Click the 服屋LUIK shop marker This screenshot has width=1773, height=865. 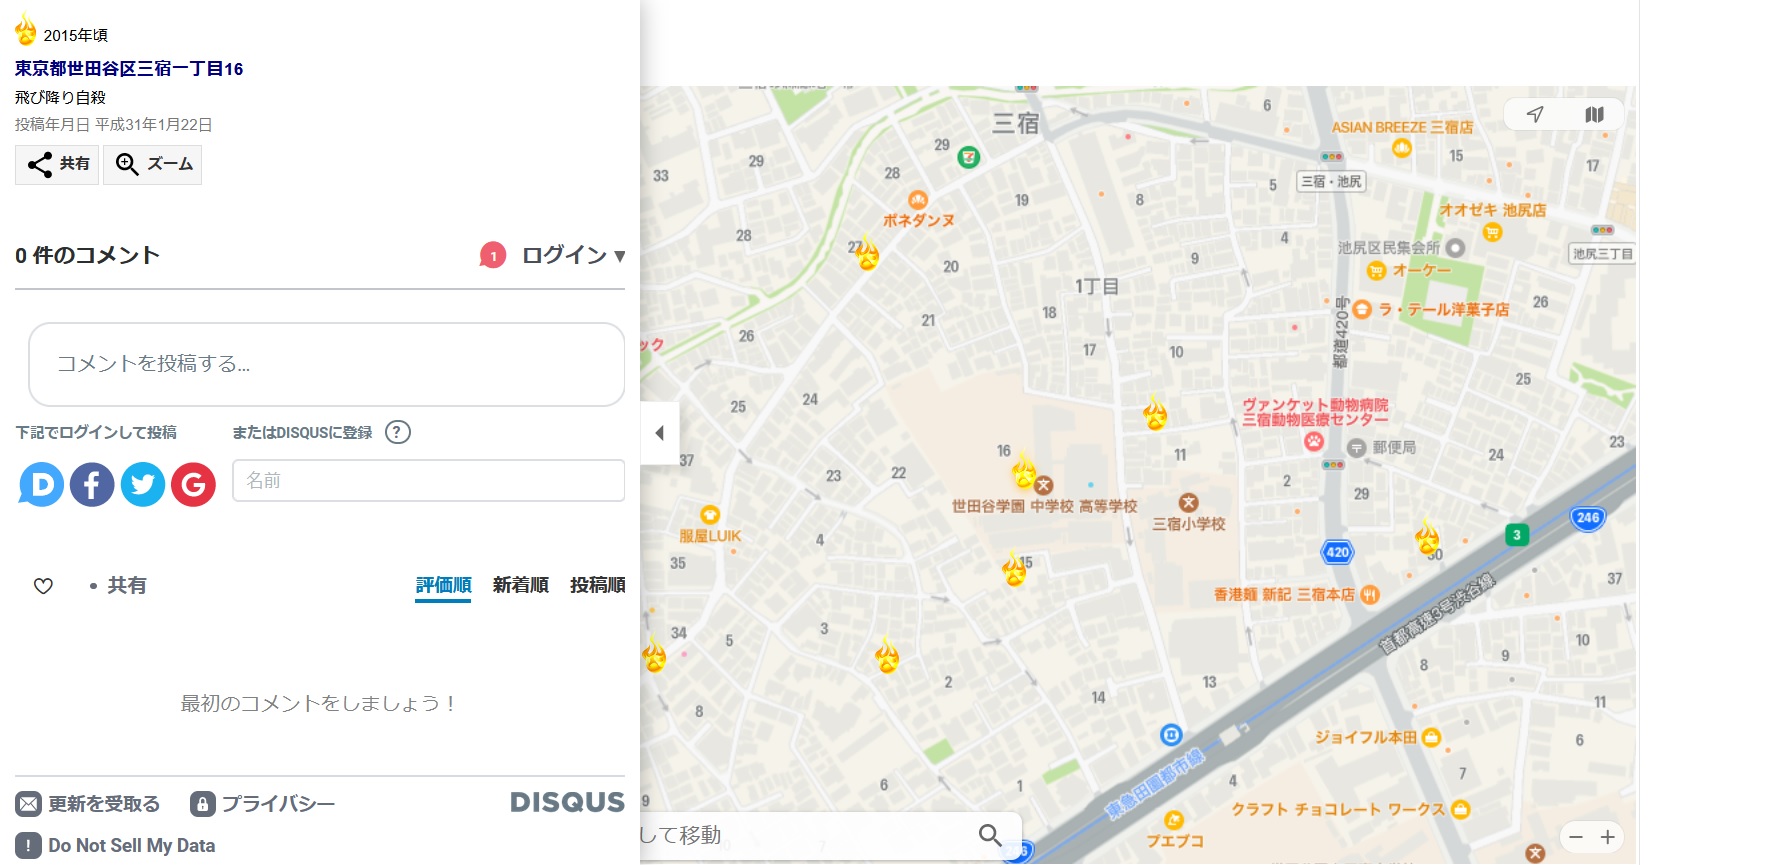click(710, 516)
